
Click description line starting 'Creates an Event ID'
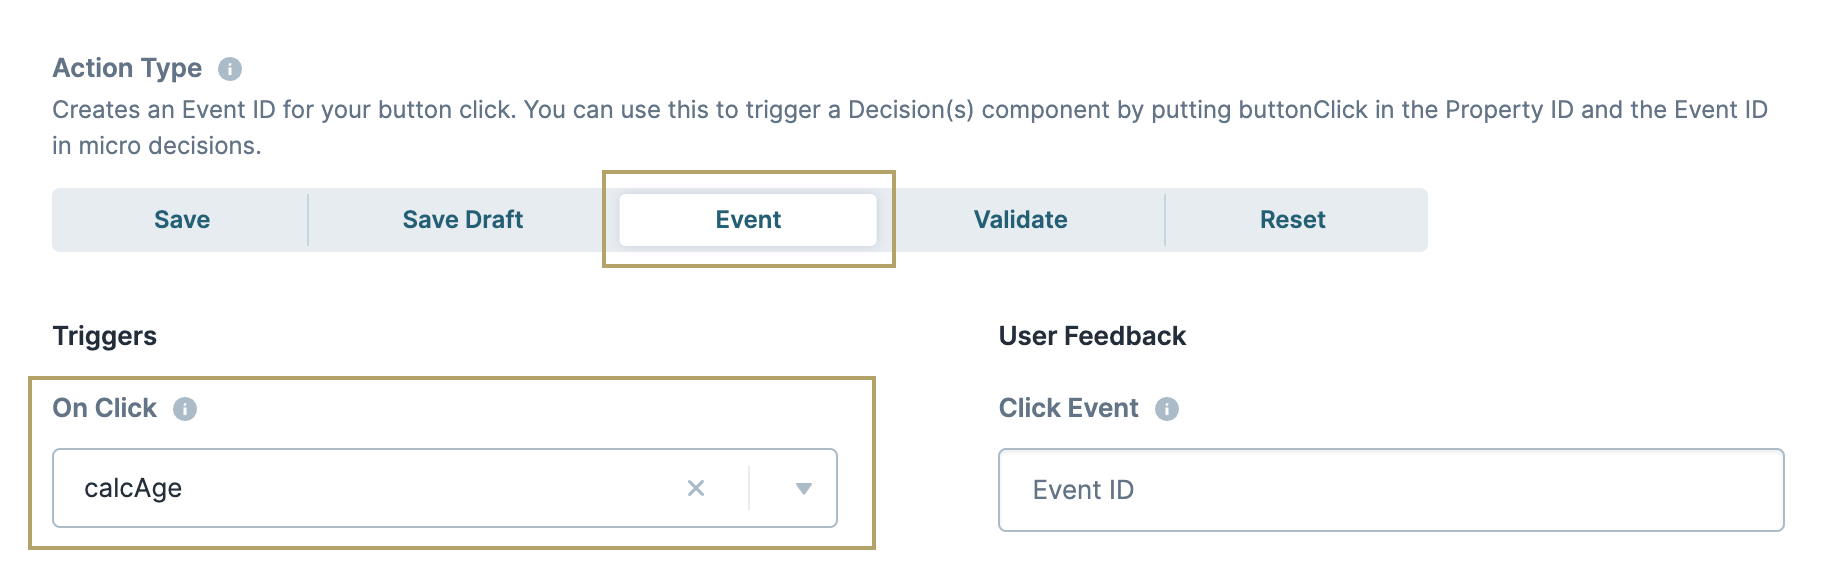(x=910, y=110)
